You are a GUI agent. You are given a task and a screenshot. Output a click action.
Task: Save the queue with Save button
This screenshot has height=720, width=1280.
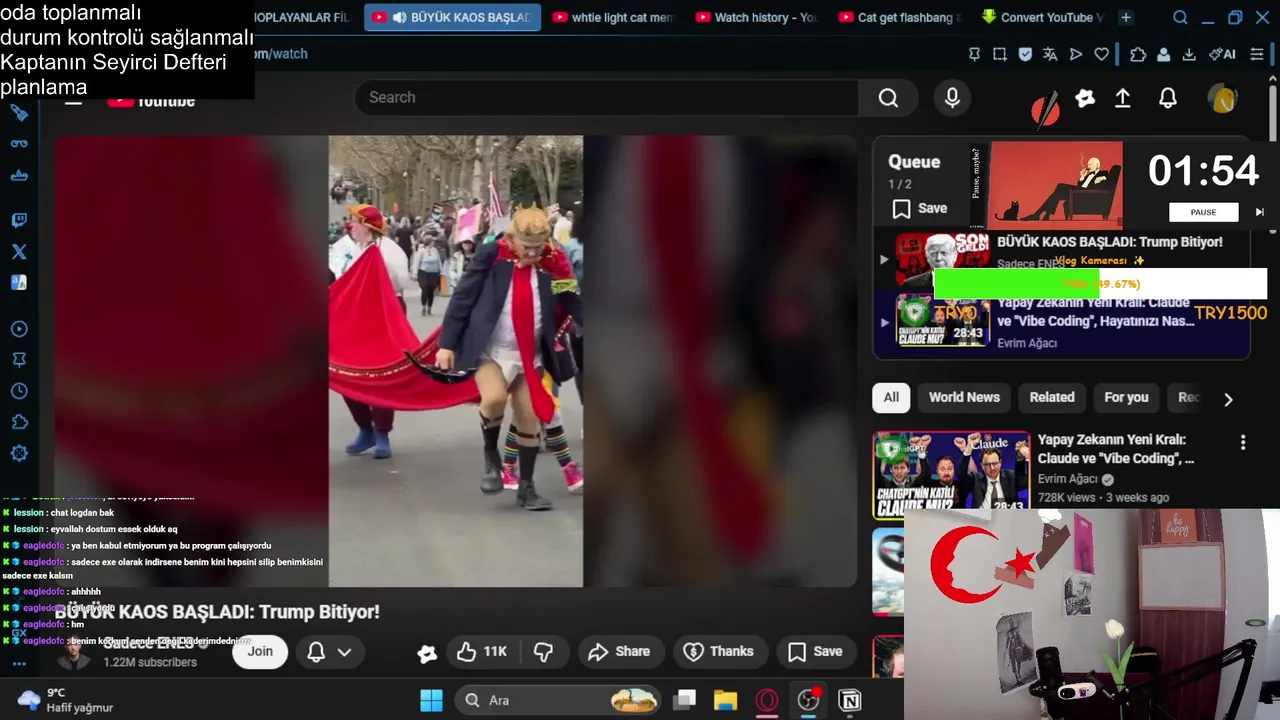tap(920, 208)
